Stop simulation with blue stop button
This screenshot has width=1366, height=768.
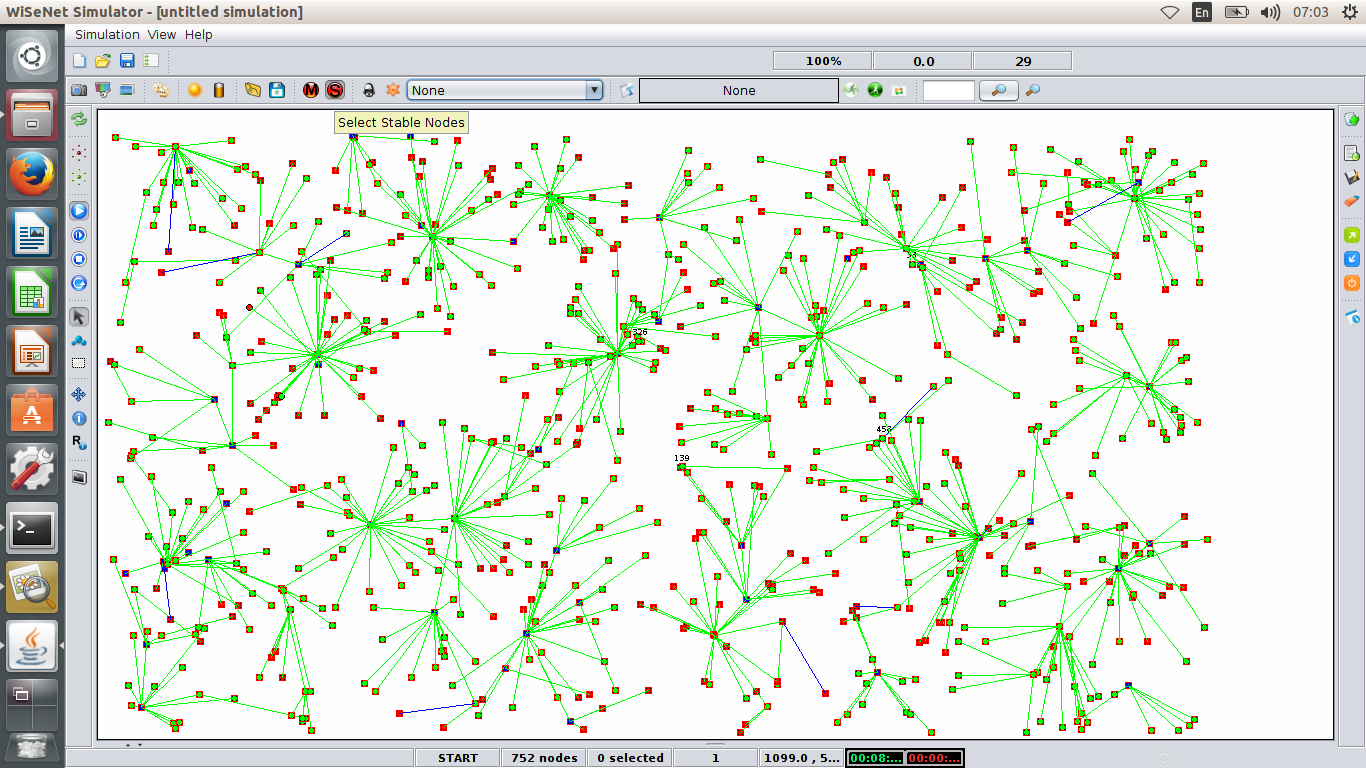pos(79,259)
